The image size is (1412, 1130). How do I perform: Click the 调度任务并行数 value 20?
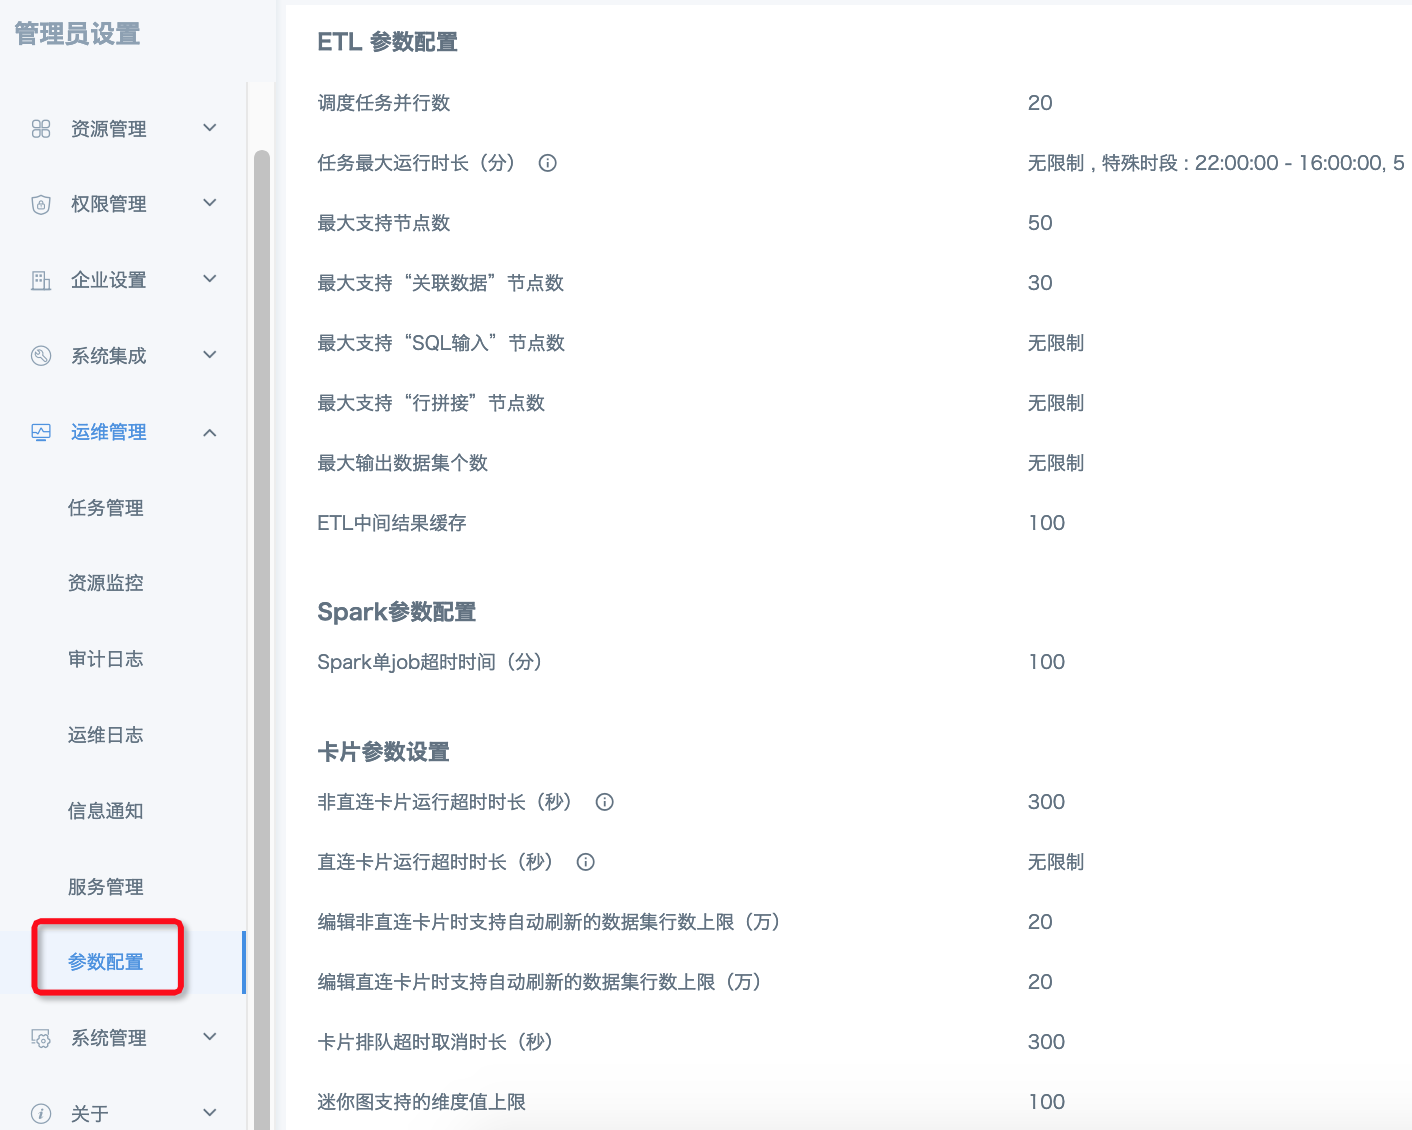click(1040, 103)
